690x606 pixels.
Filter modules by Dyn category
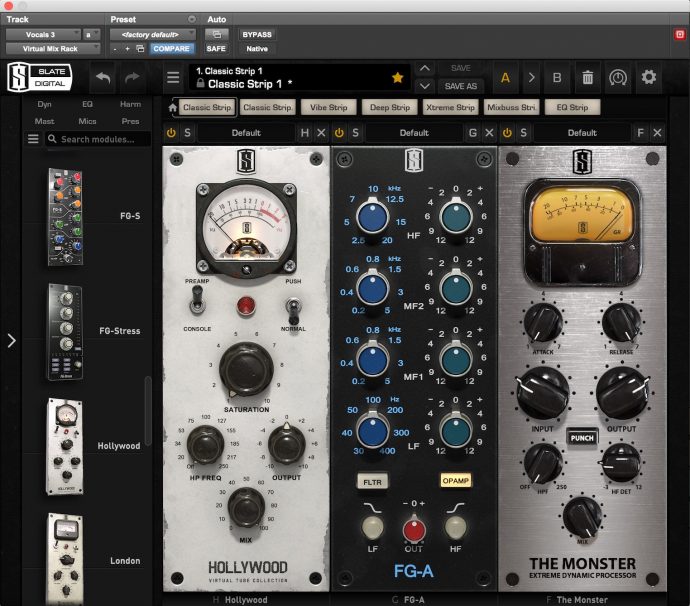click(44, 104)
